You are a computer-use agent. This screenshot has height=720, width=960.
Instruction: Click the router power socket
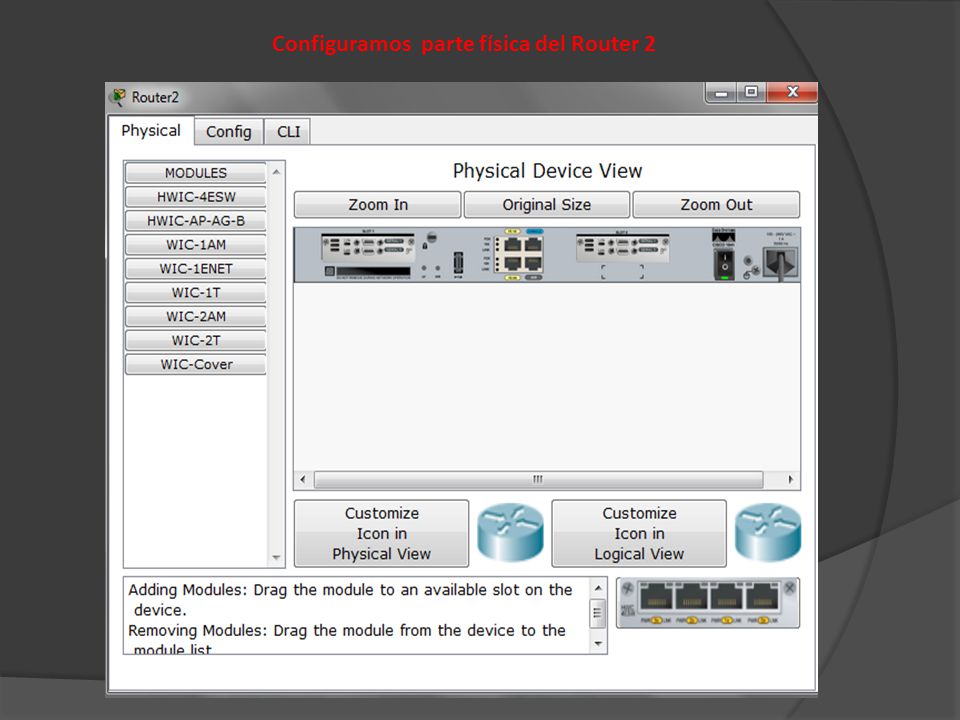781,264
